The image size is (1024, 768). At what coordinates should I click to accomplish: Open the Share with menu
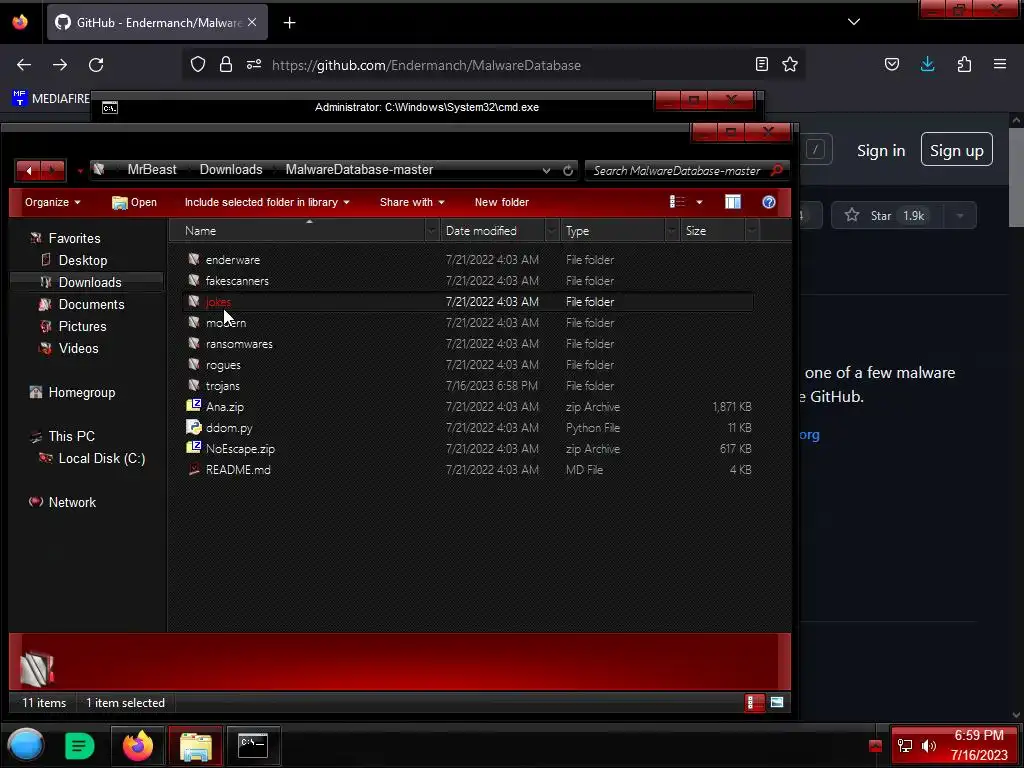[412, 202]
